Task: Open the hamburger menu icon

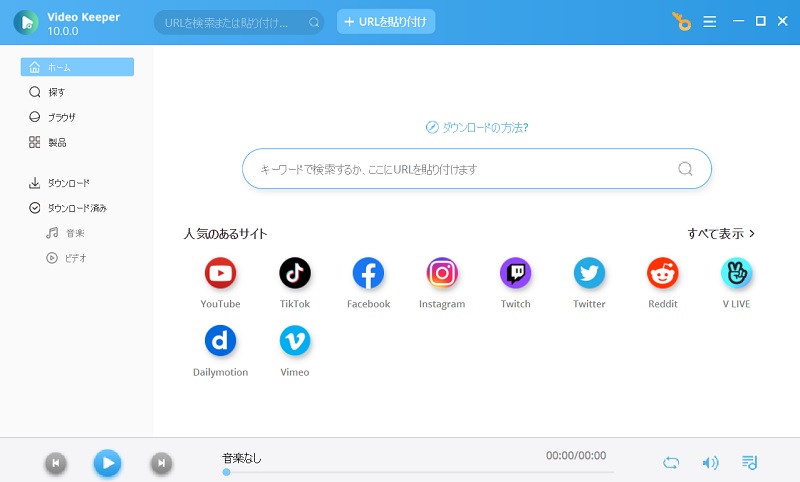Action: 710,21
